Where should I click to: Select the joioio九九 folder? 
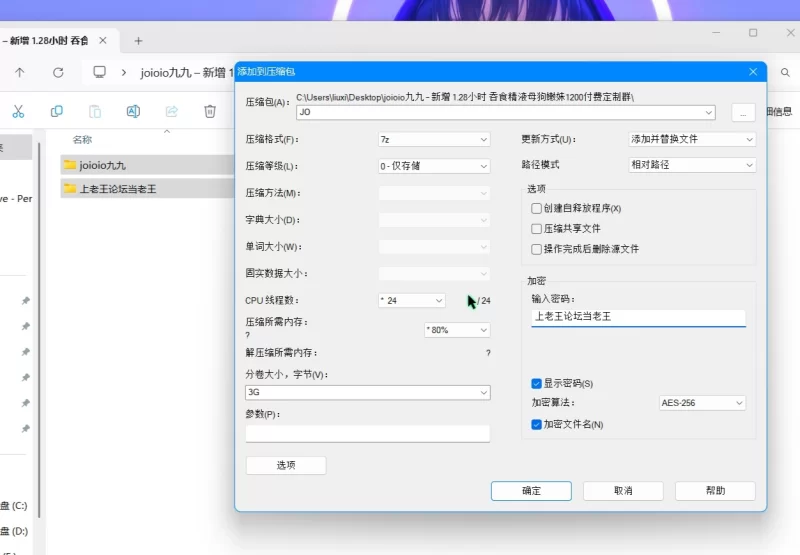[x=147, y=165]
